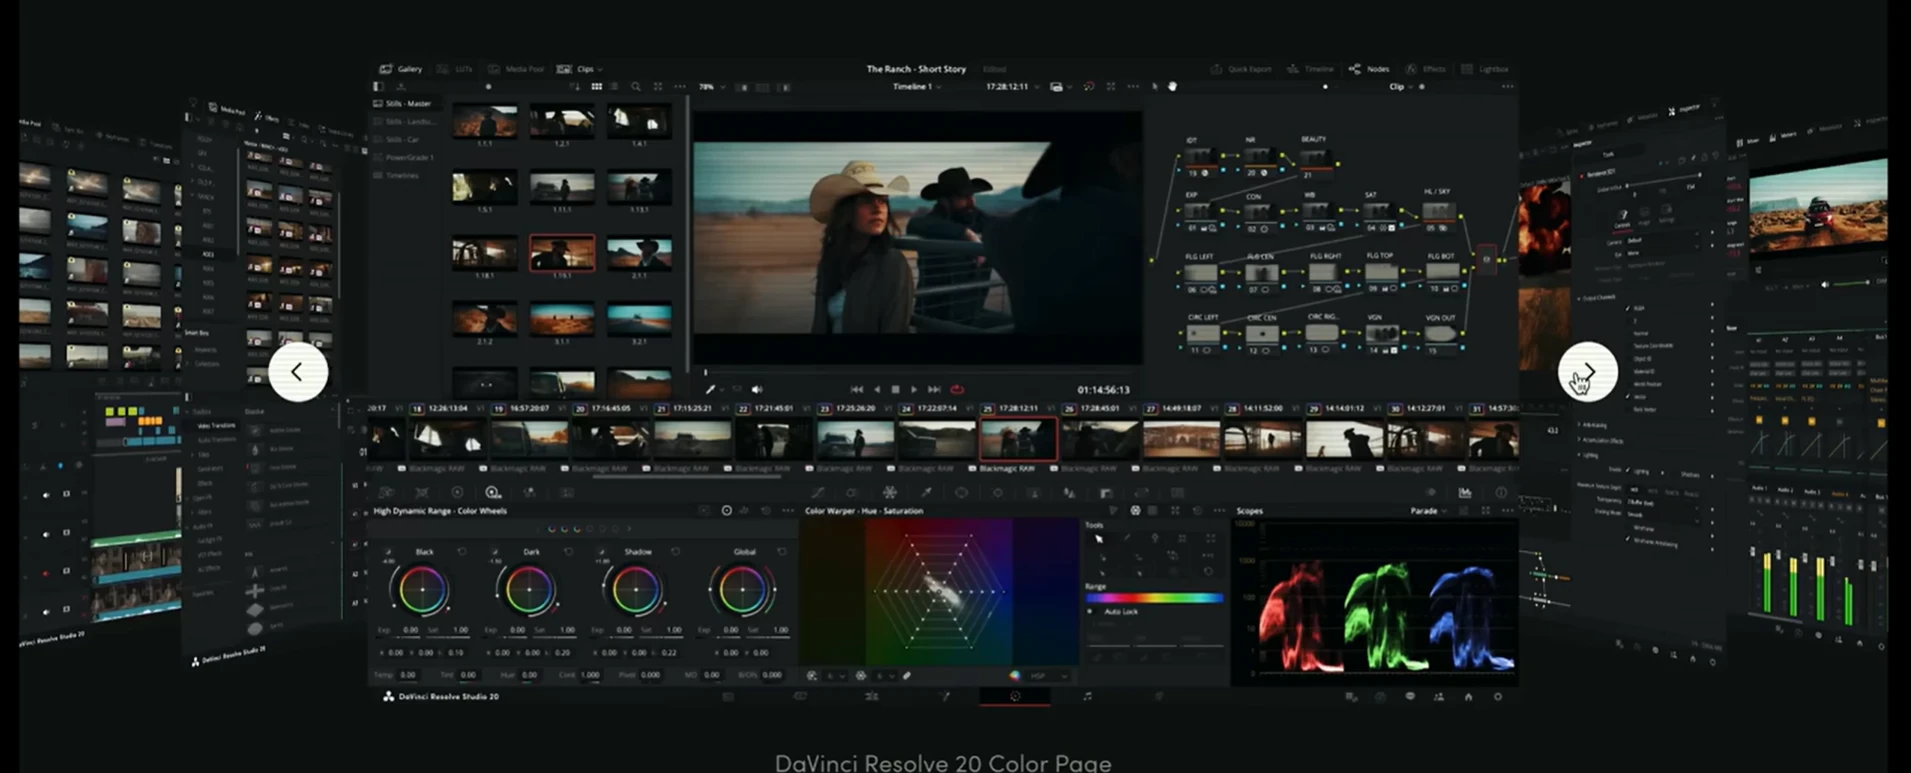Play the clip in reverse

(x=877, y=390)
